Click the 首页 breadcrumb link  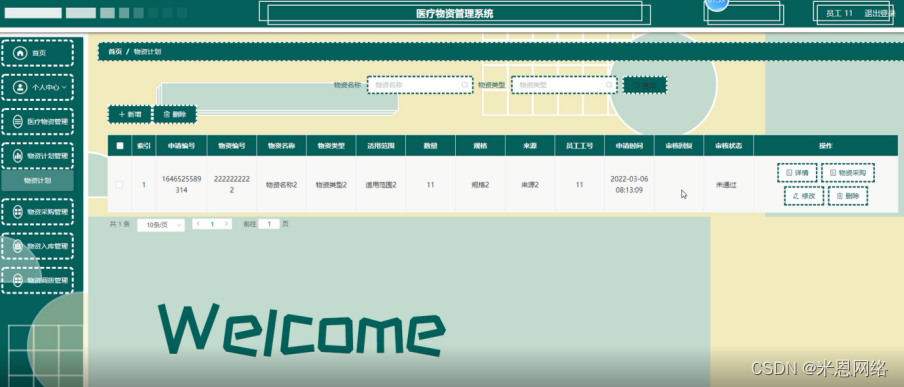115,51
